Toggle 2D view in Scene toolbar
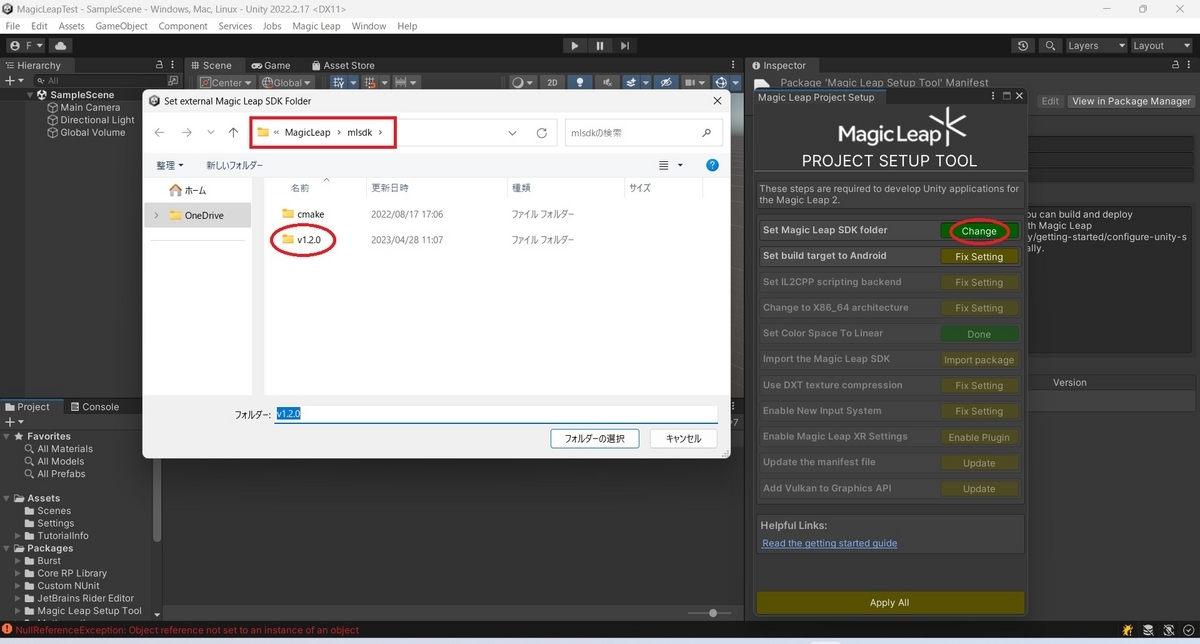 coord(552,83)
